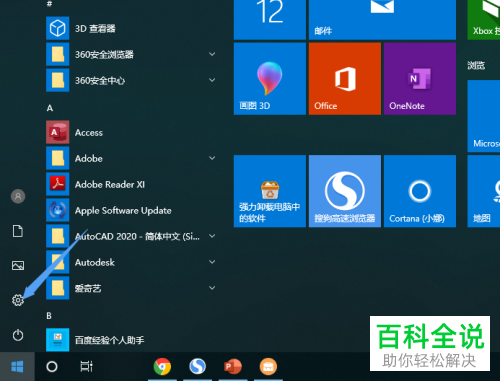The image size is (500, 381).
Task: Open the Cortana (小娜) tile
Action: click(x=420, y=191)
